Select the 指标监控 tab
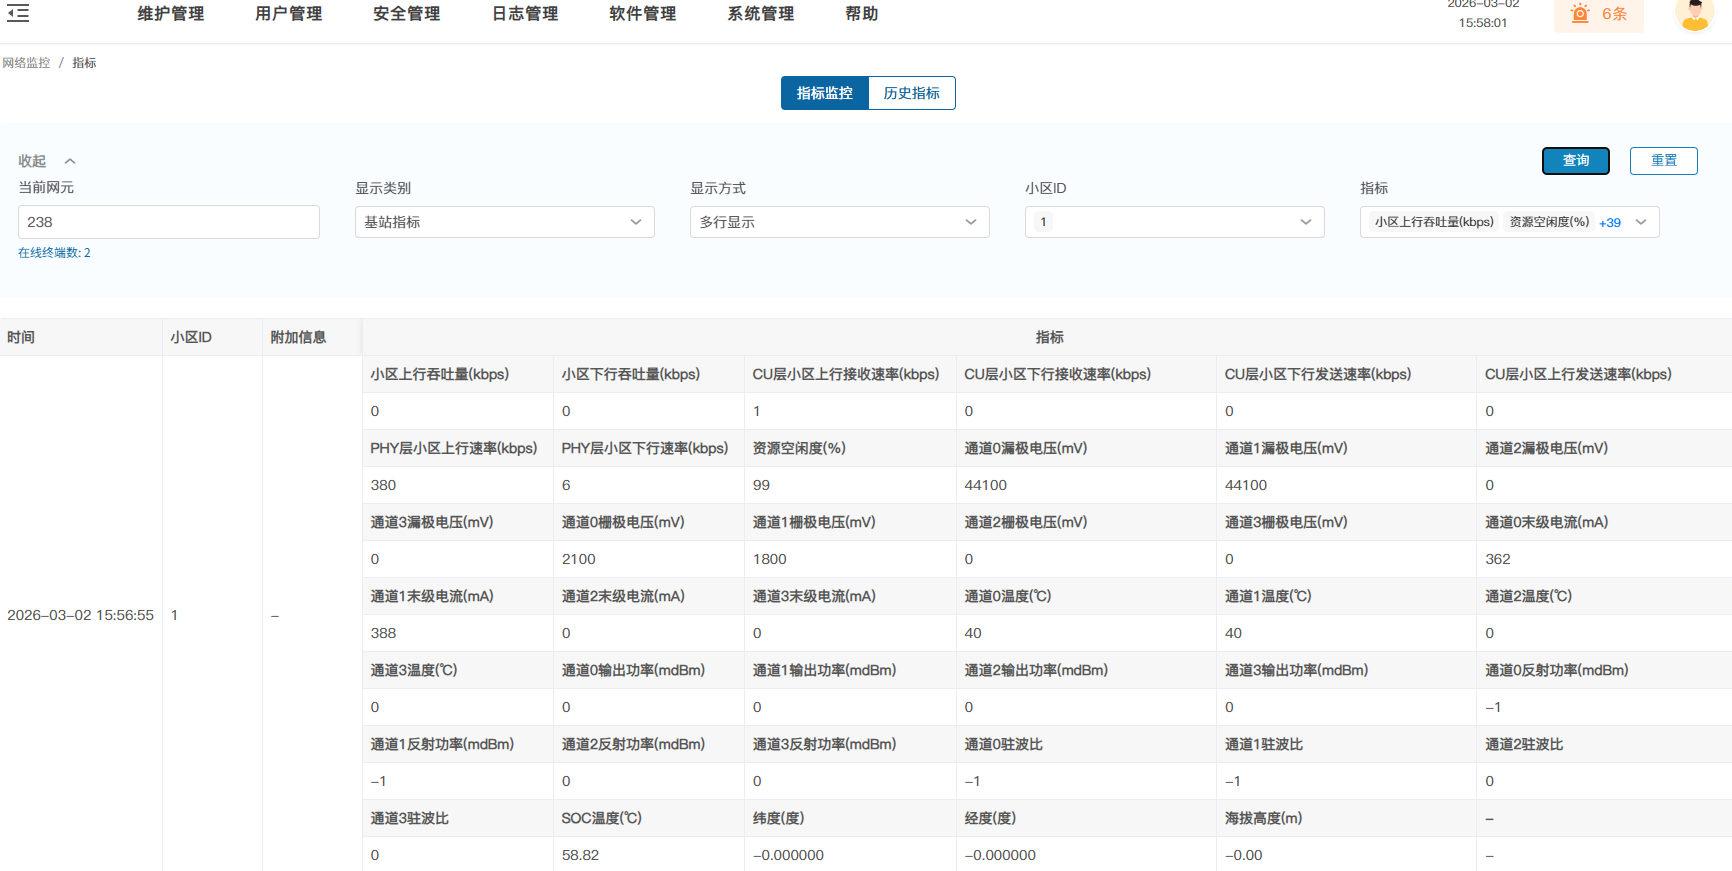The image size is (1732, 871). pos(824,93)
